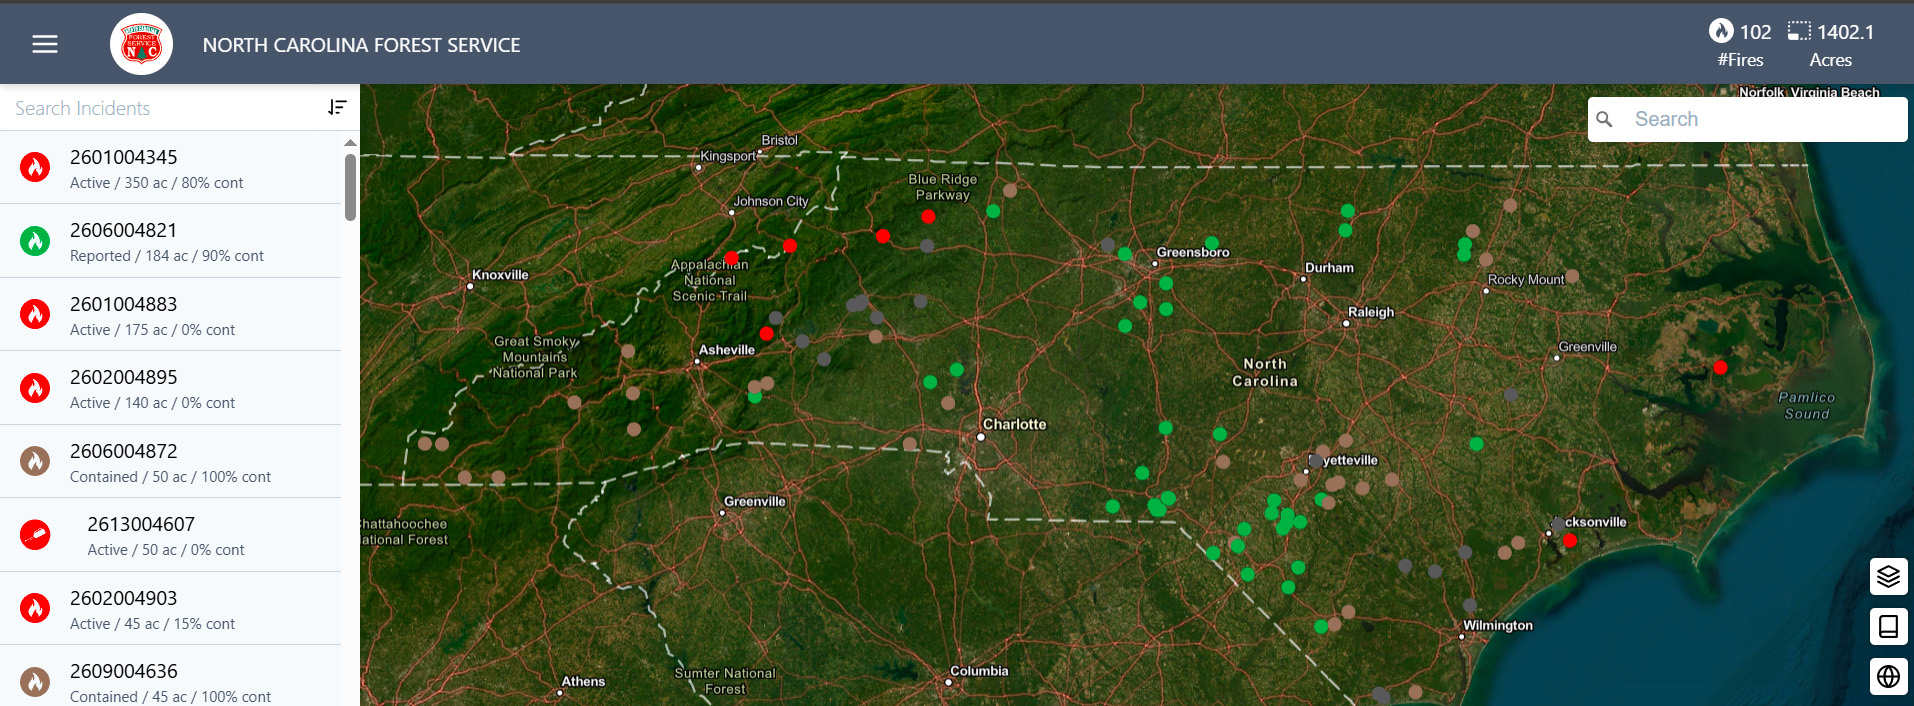Click the red fire icon for incident 2601004345
Viewport: 1914px width, 706px height.
35,168
